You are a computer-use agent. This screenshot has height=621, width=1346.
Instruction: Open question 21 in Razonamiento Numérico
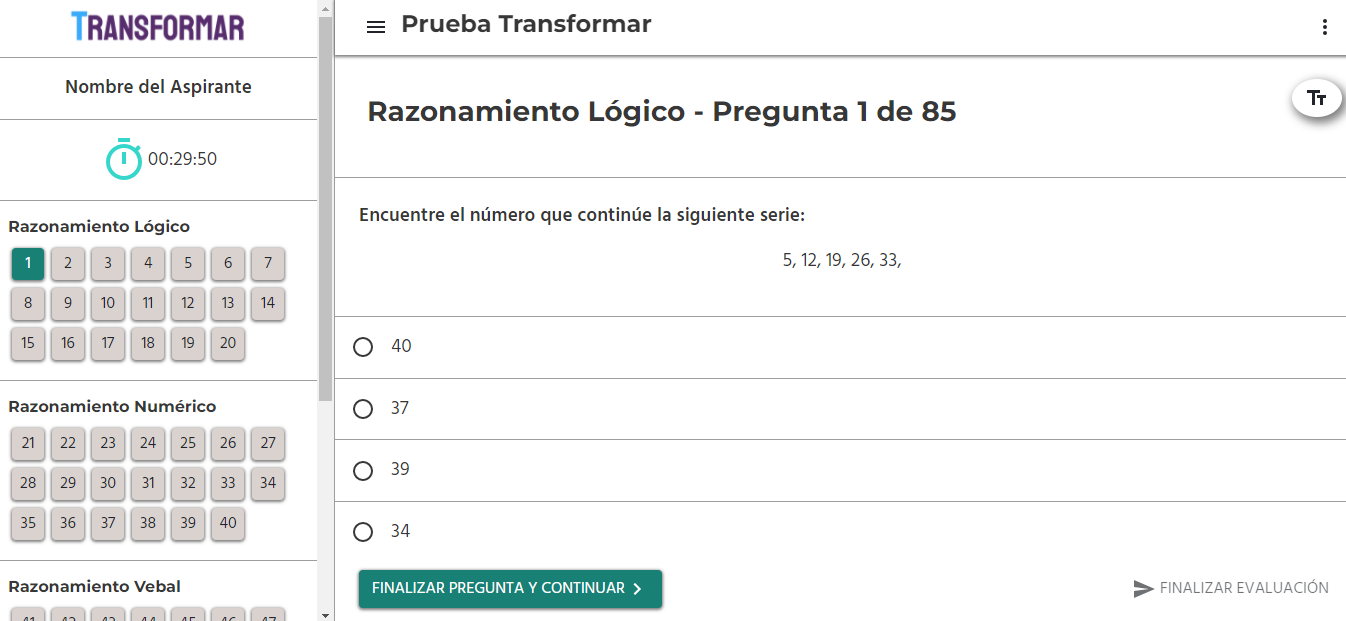(x=28, y=443)
